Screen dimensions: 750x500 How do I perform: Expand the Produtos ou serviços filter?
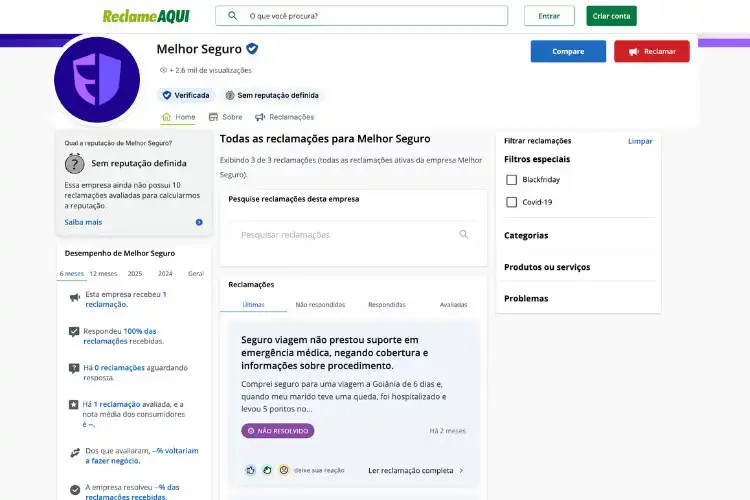tap(578, 267)
